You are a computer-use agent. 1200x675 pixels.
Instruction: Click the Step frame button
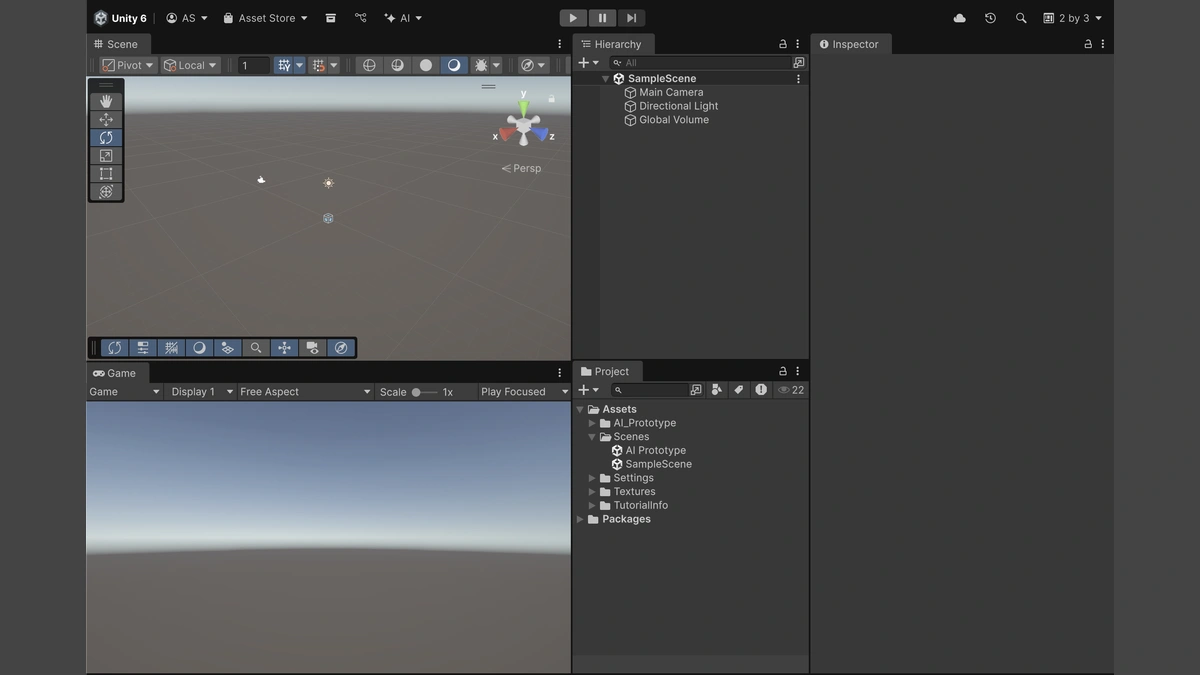631,18
